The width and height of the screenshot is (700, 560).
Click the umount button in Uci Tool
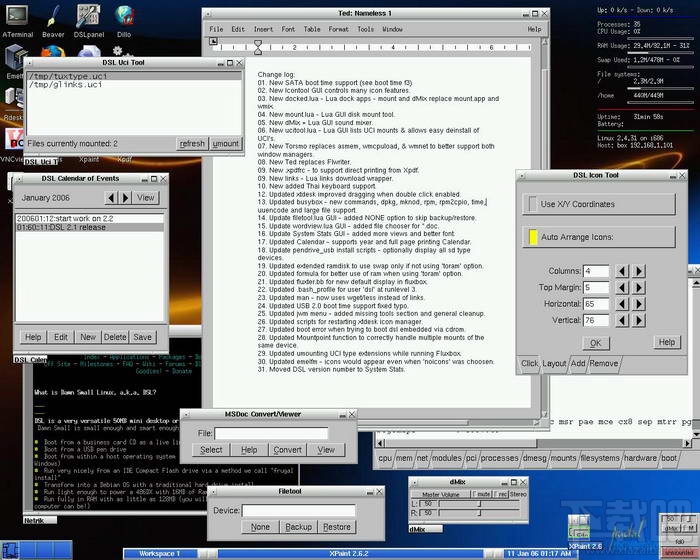point(226,144)
